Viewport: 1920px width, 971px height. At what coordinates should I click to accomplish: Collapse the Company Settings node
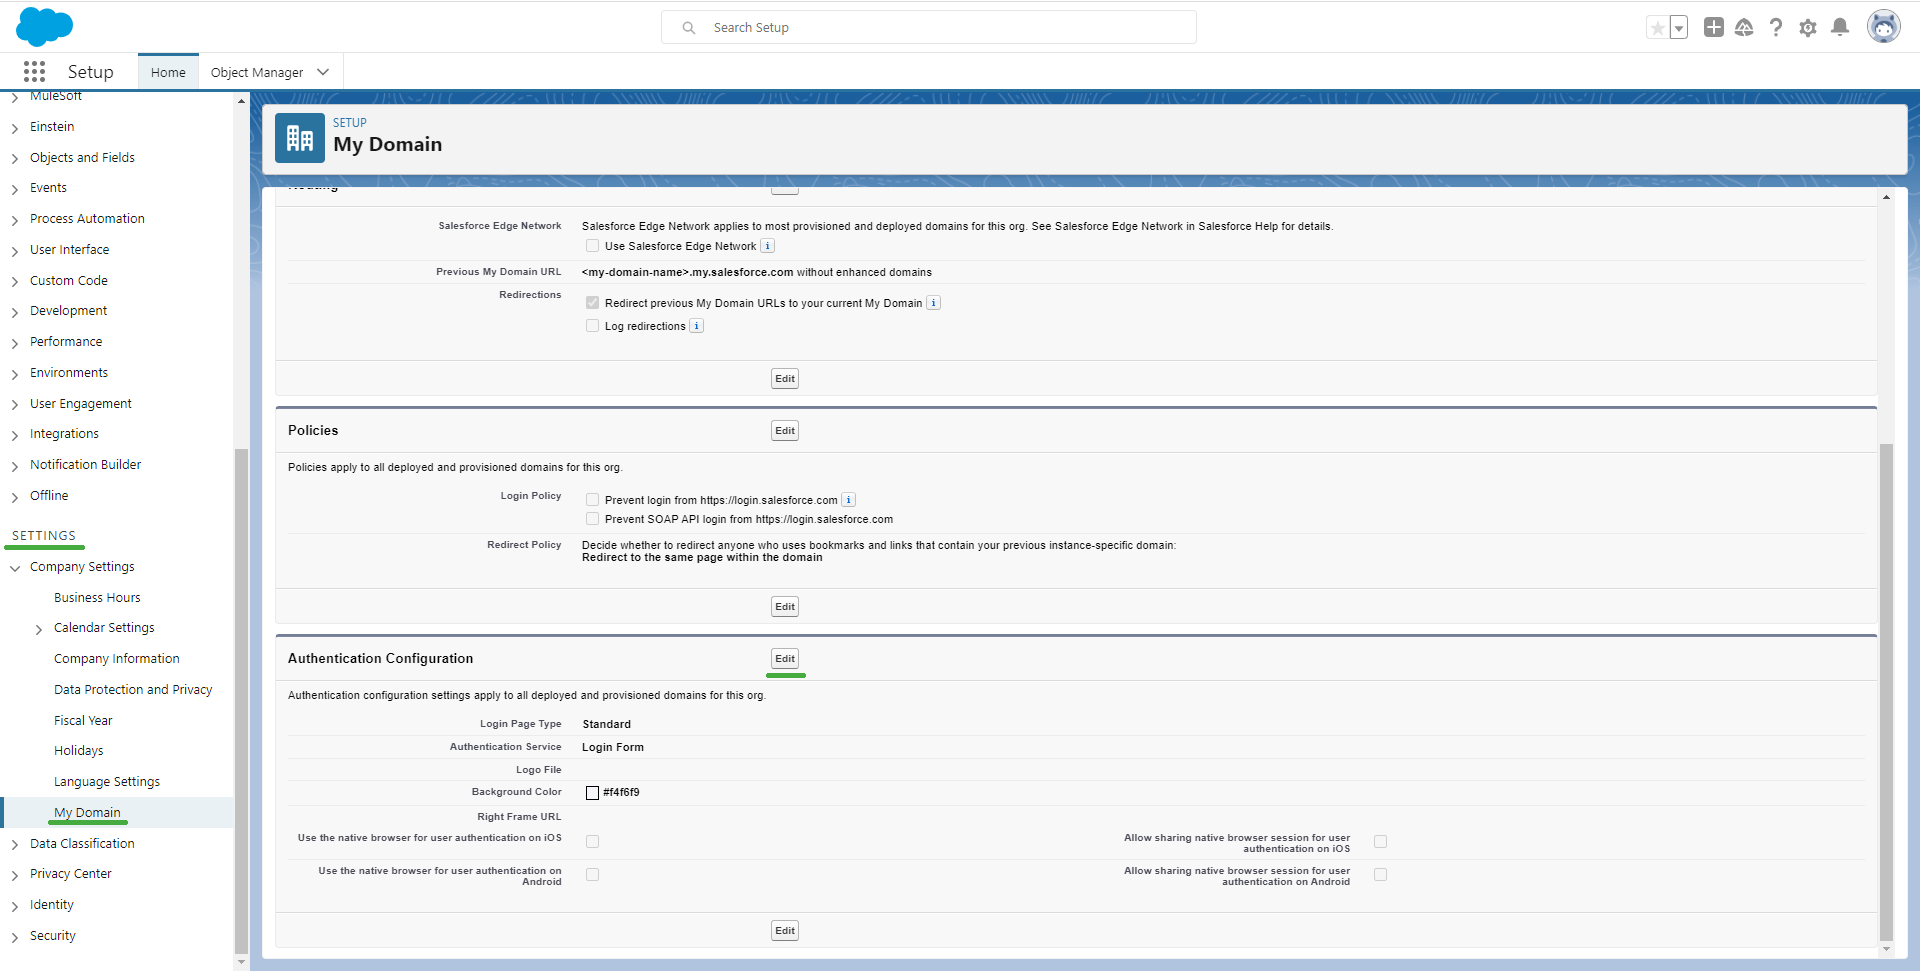click(15, 568)
